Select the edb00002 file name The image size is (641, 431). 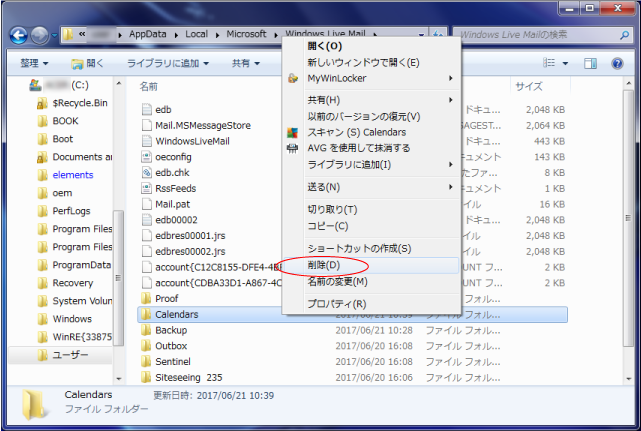pyautogui.click(x=176, y=220)
